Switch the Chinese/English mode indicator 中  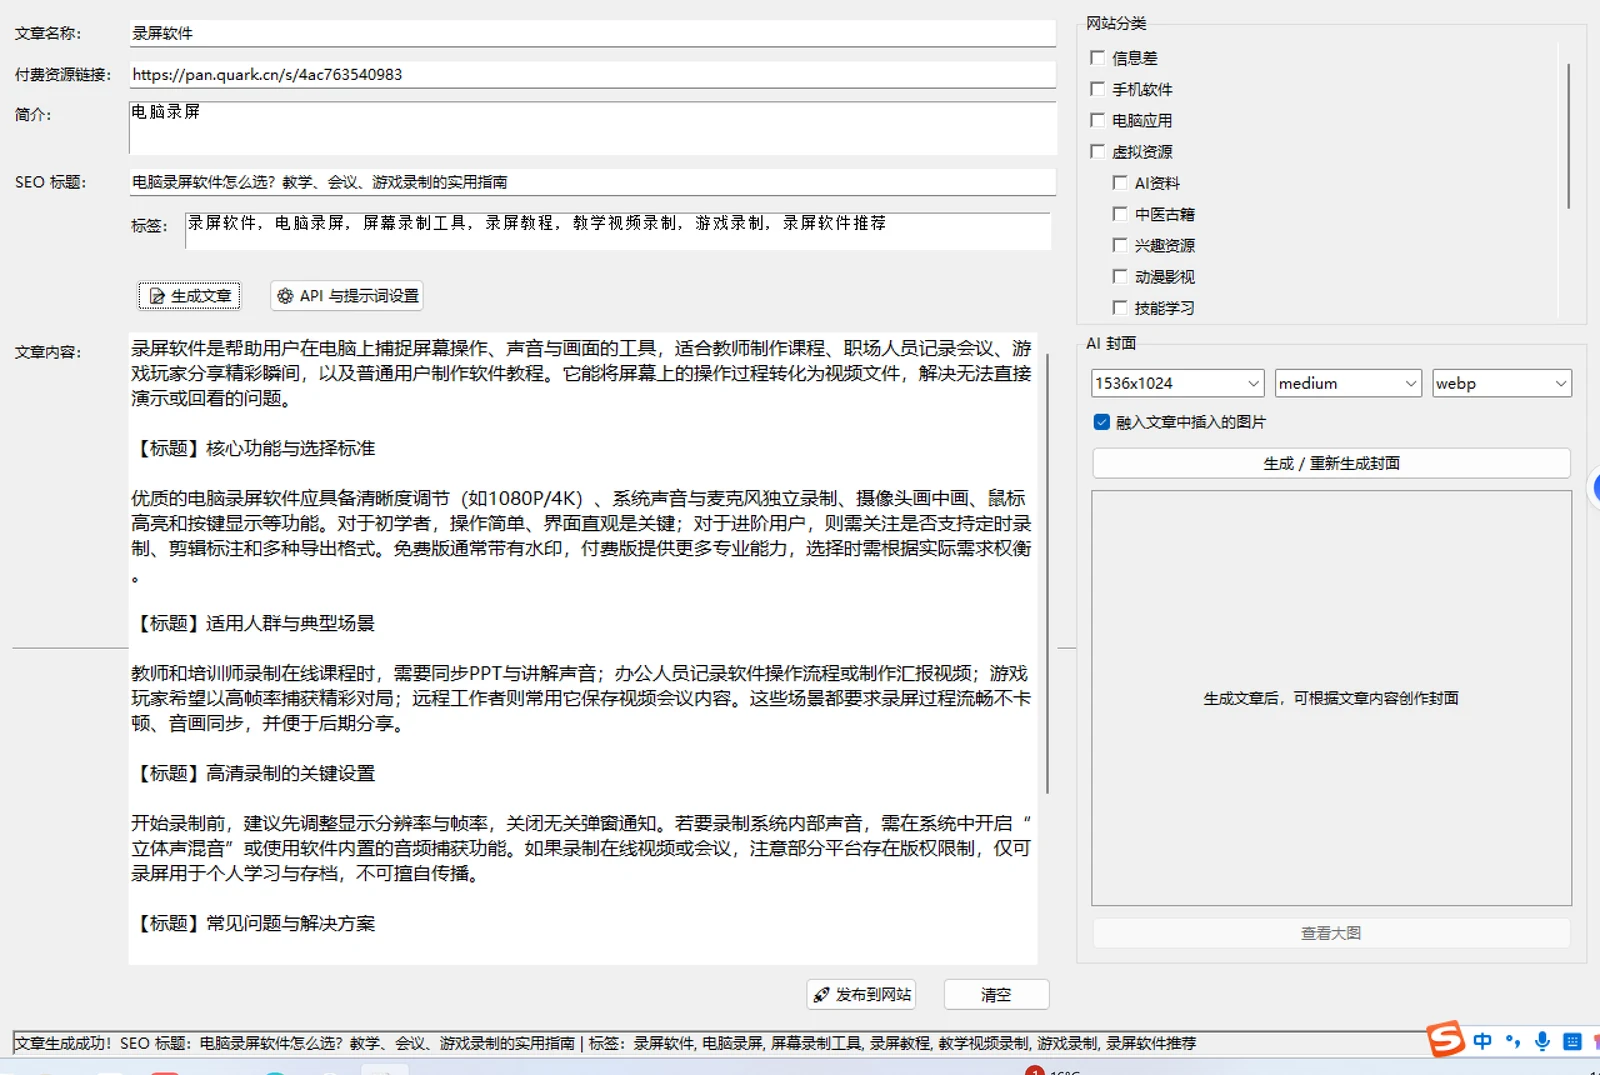click(x=1483, y=1041)
